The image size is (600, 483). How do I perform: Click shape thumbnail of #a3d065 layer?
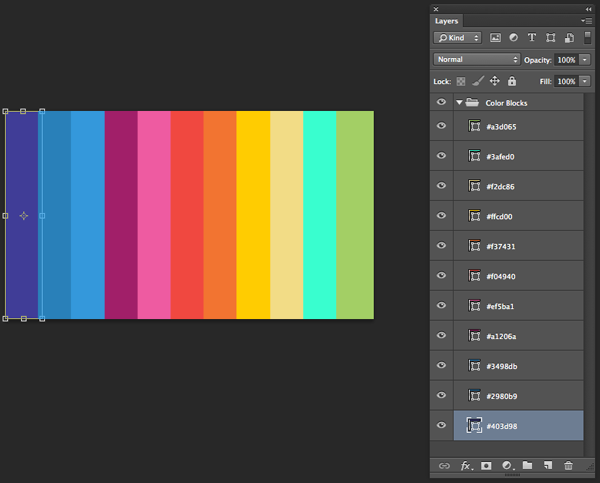click(474, 126)
